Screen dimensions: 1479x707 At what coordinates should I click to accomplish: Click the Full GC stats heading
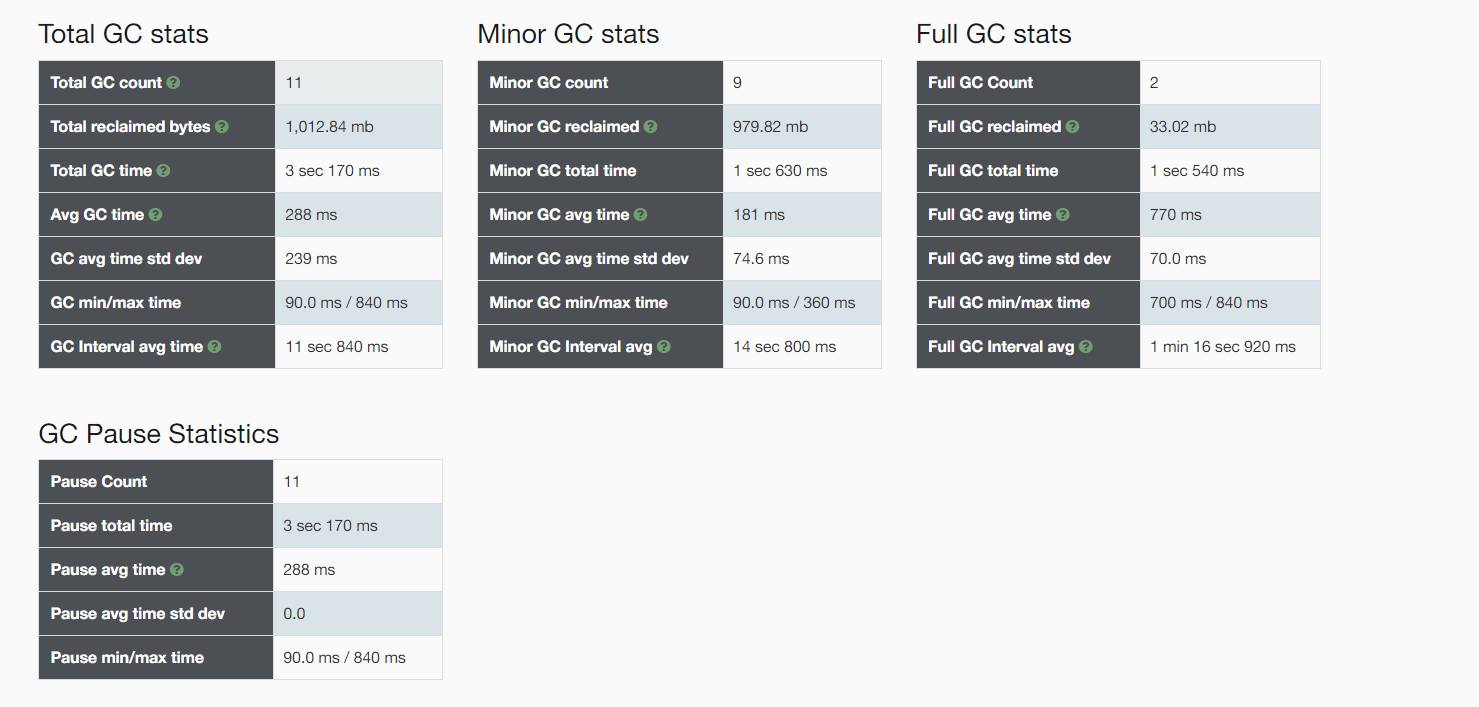click(994, 34)
